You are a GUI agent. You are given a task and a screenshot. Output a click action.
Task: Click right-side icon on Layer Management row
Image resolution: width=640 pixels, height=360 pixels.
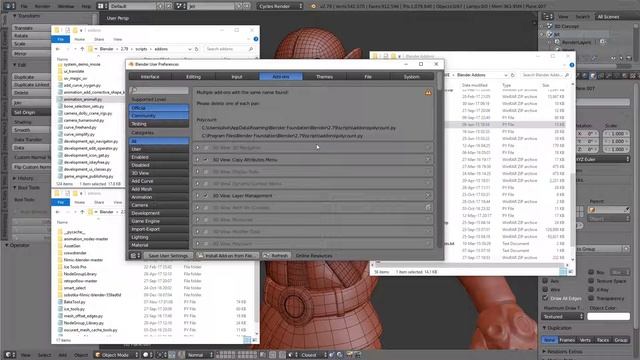428,196
